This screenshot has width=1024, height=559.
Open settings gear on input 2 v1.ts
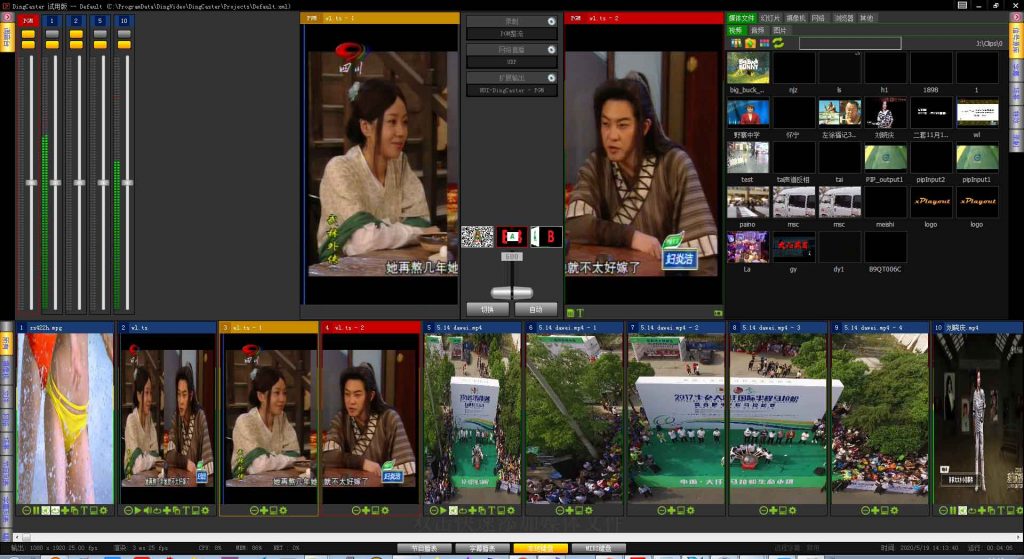(204, 510)
